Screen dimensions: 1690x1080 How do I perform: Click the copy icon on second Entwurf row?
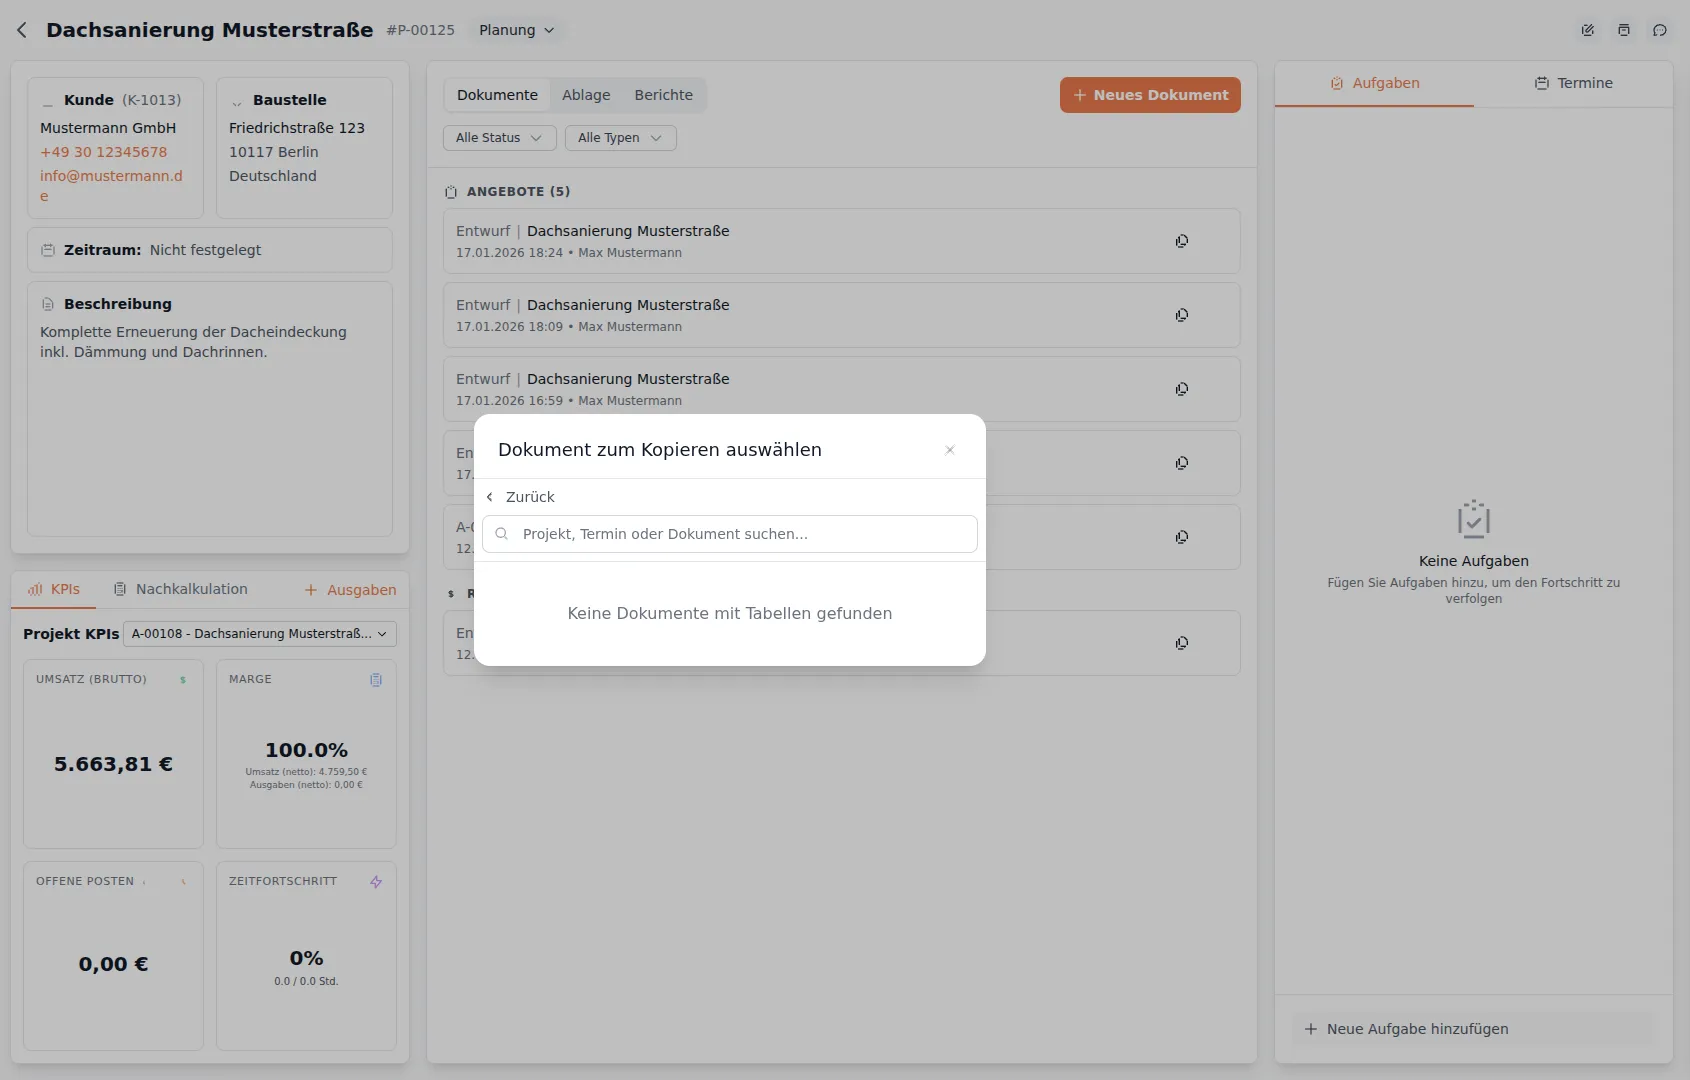click(x=1182, y=315)
